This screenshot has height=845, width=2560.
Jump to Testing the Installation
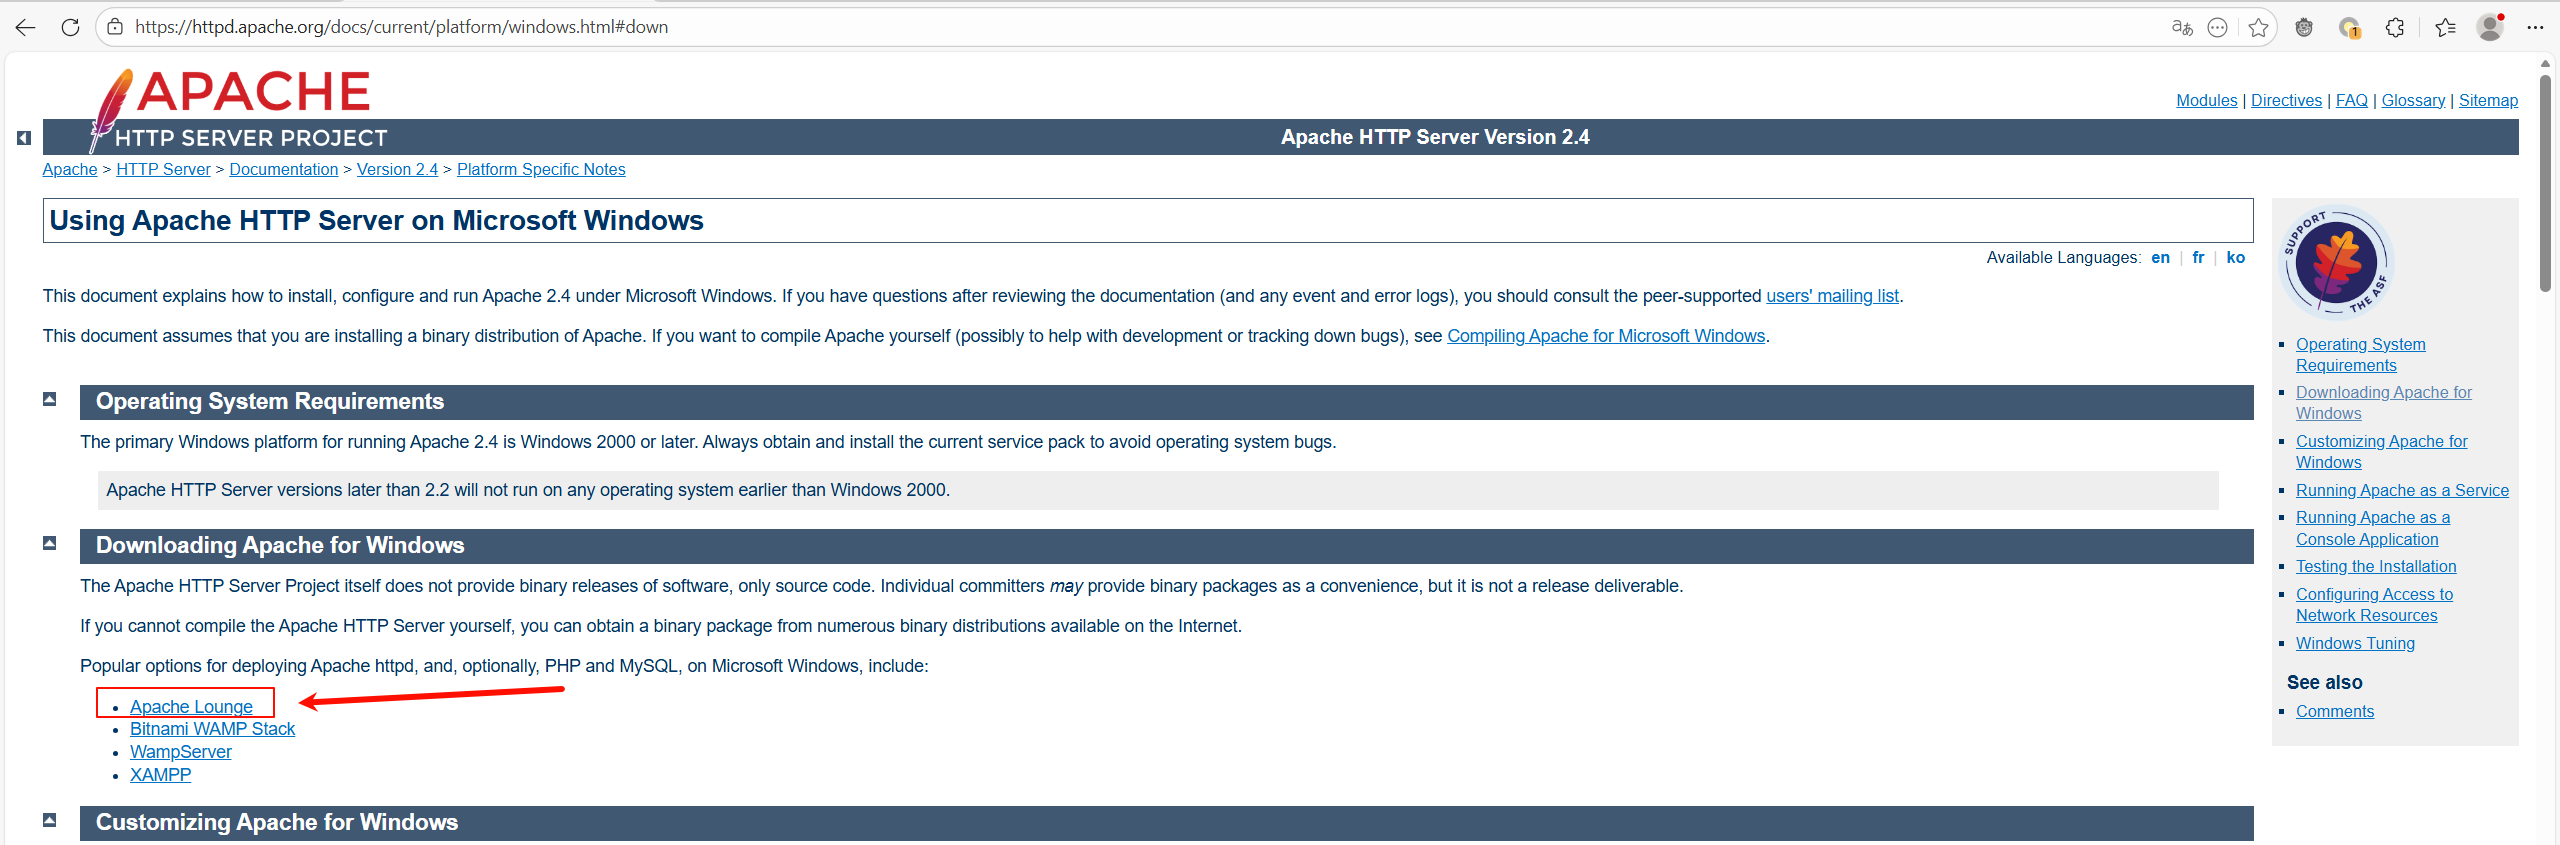click(x=2376, y=566)
